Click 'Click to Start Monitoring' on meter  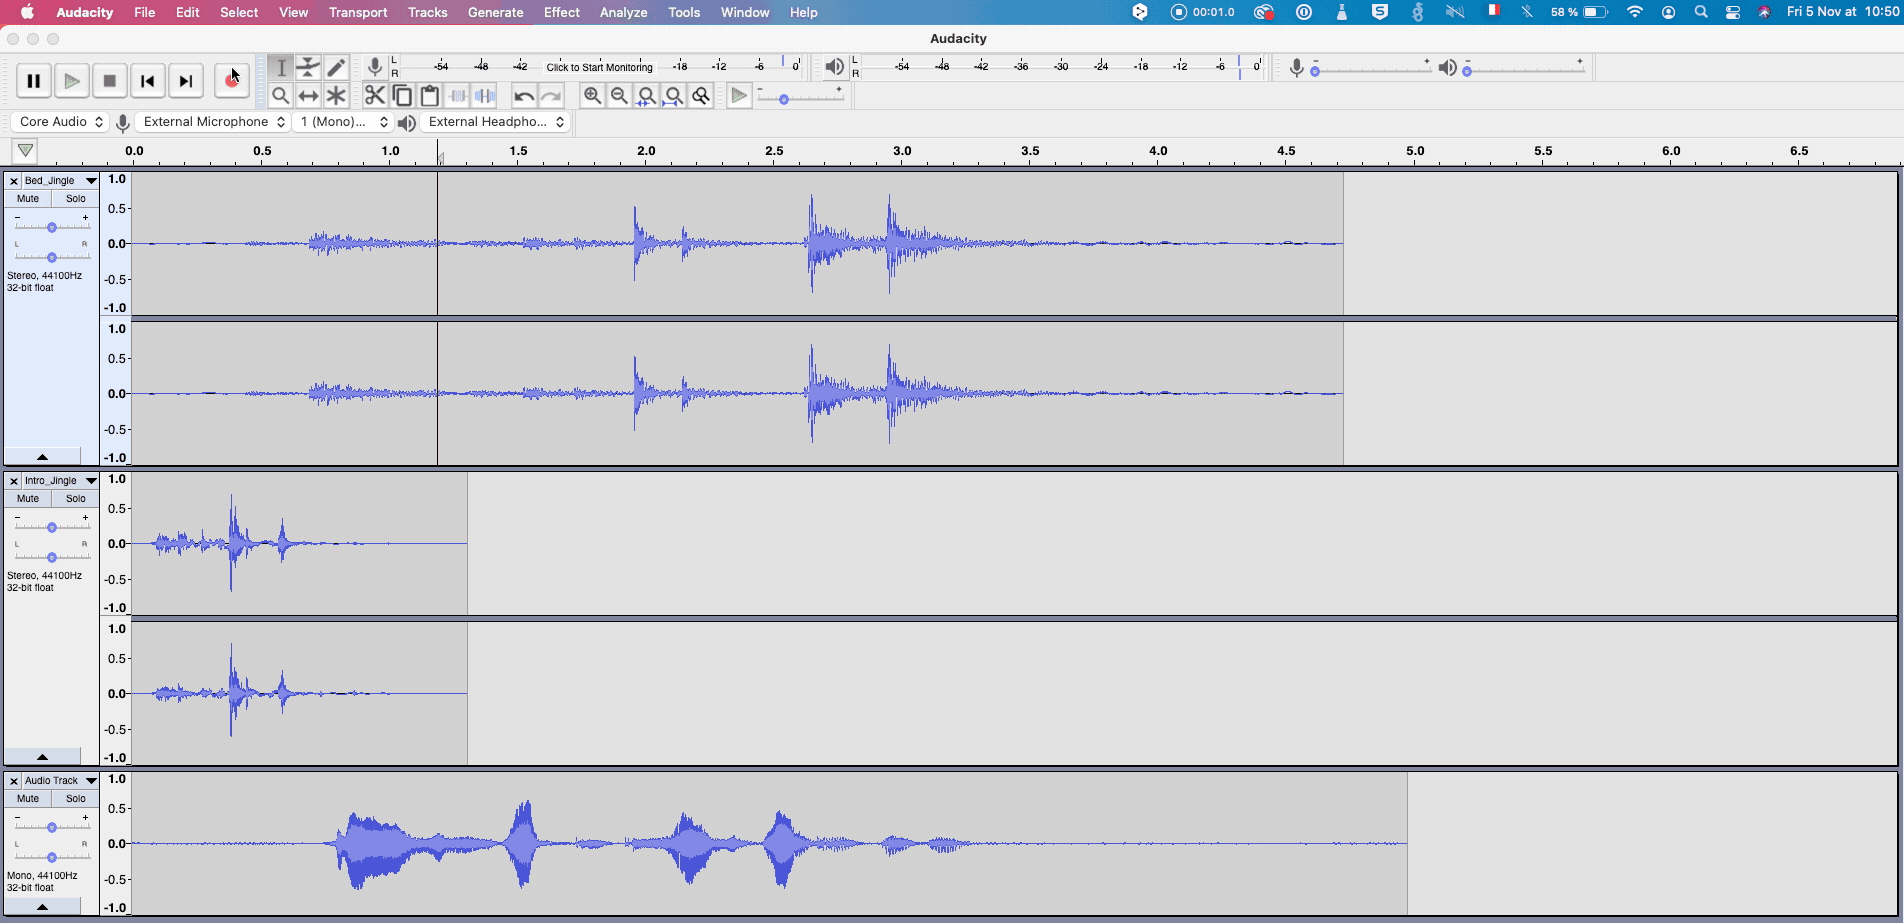coord(599,67)
